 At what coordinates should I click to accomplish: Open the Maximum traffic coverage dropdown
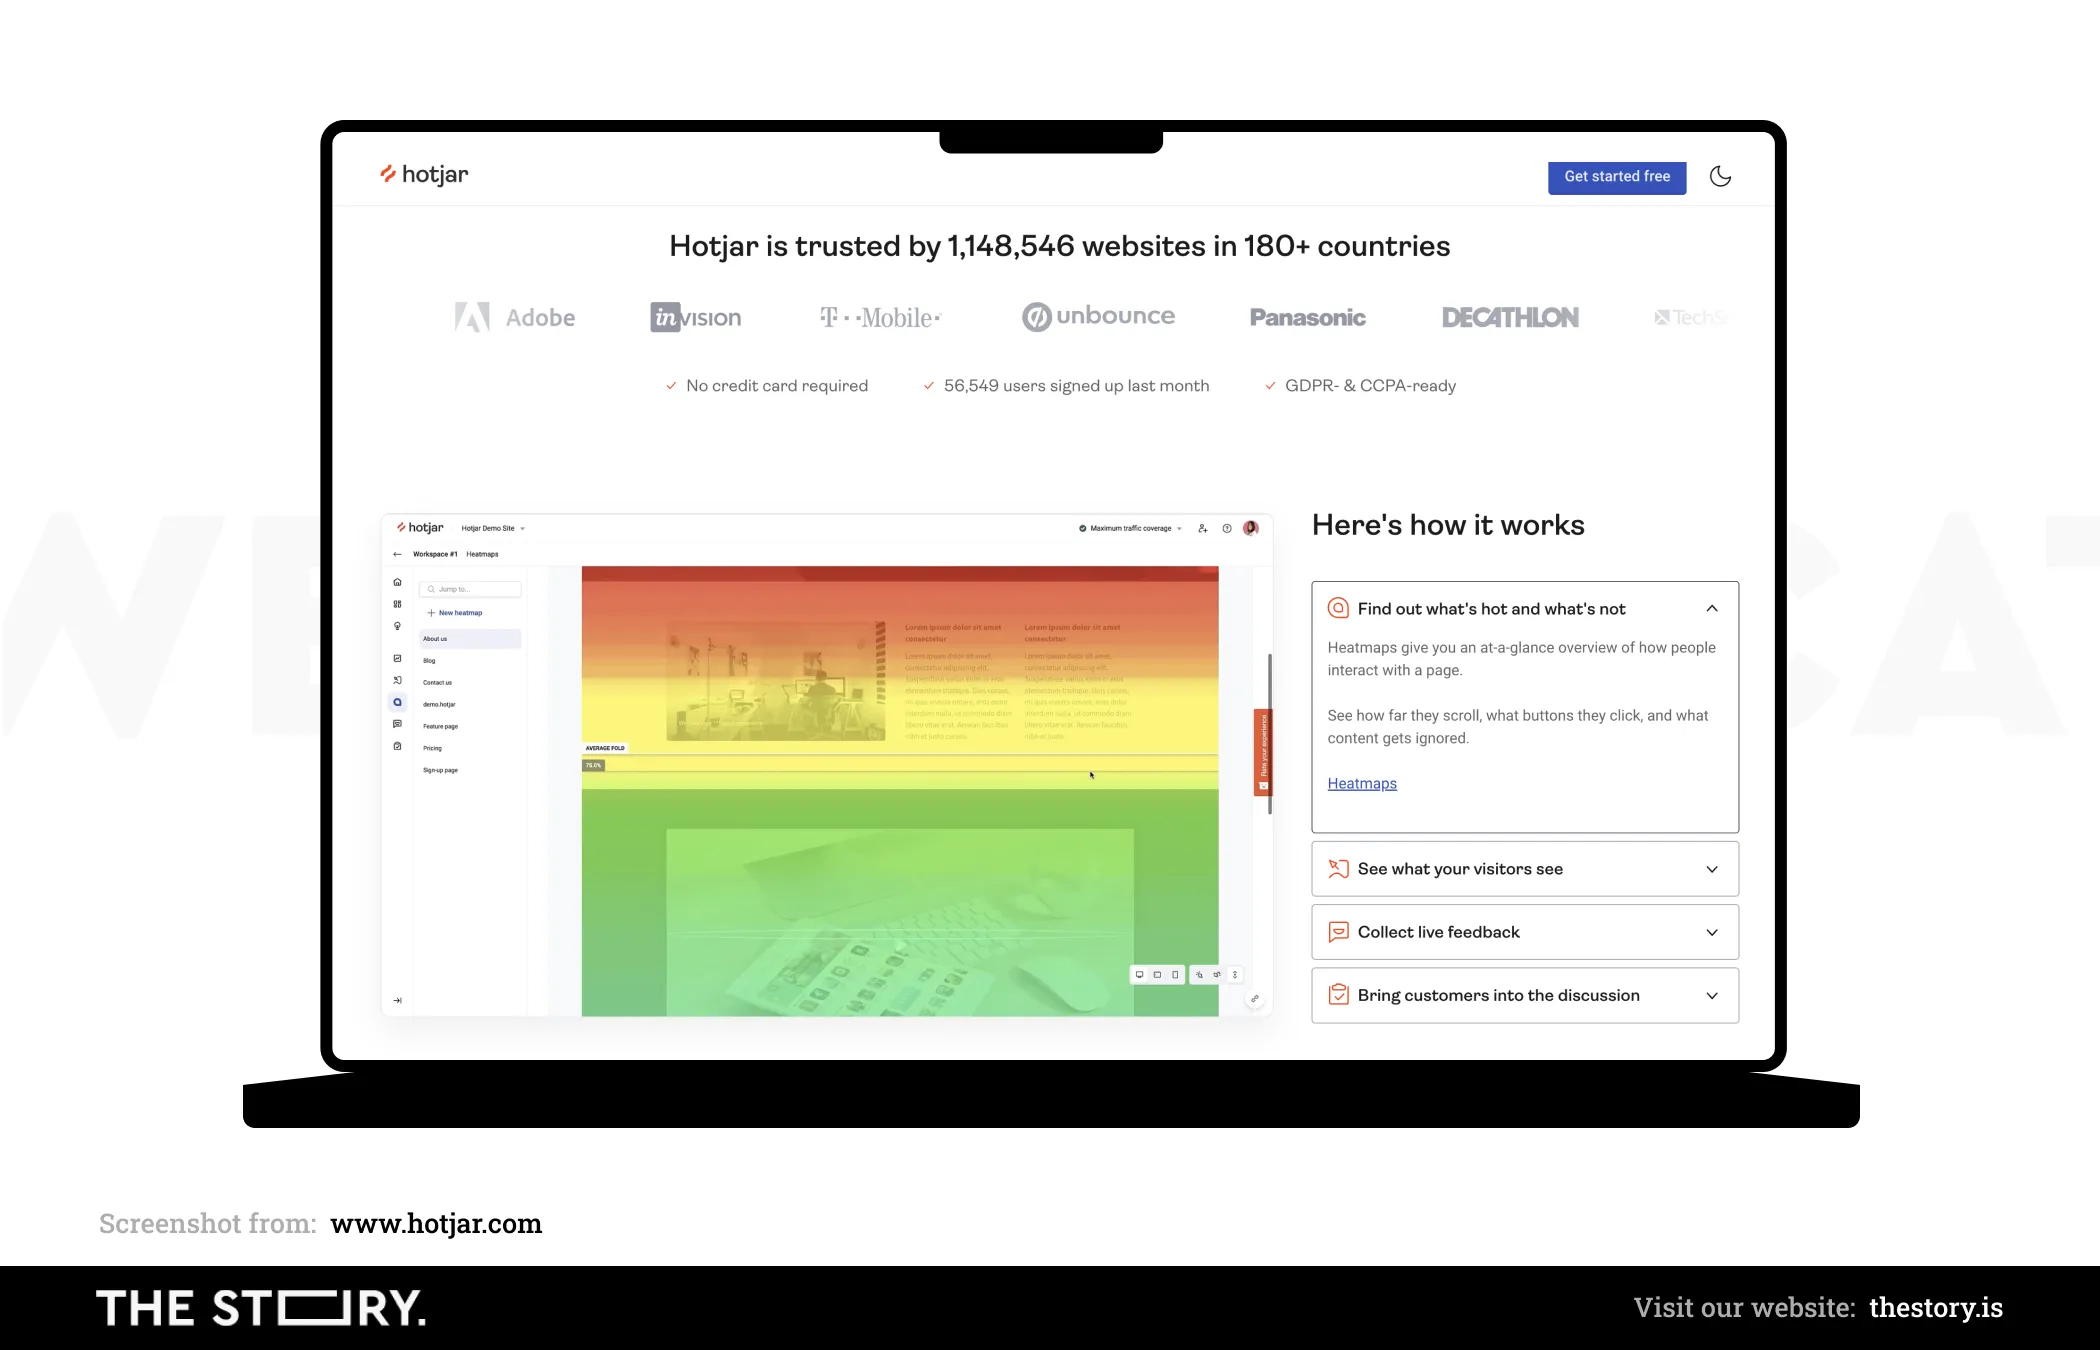1130,528
